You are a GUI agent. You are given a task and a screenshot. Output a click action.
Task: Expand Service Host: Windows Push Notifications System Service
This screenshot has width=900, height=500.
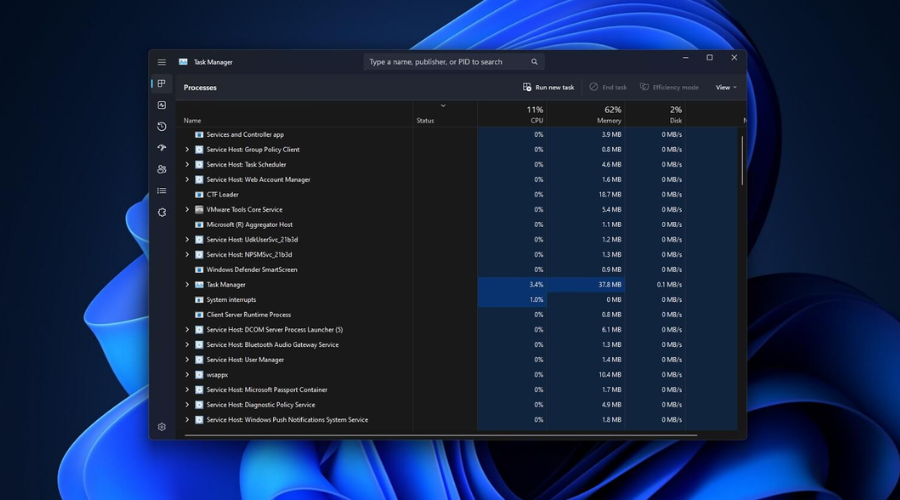[187, 420]
